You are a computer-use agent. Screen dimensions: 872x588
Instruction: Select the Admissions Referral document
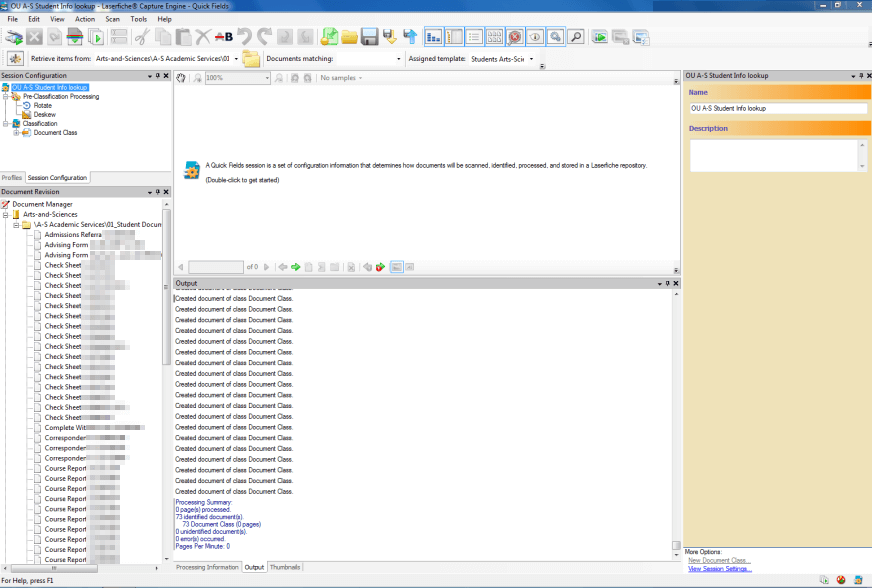pos(73,235)
